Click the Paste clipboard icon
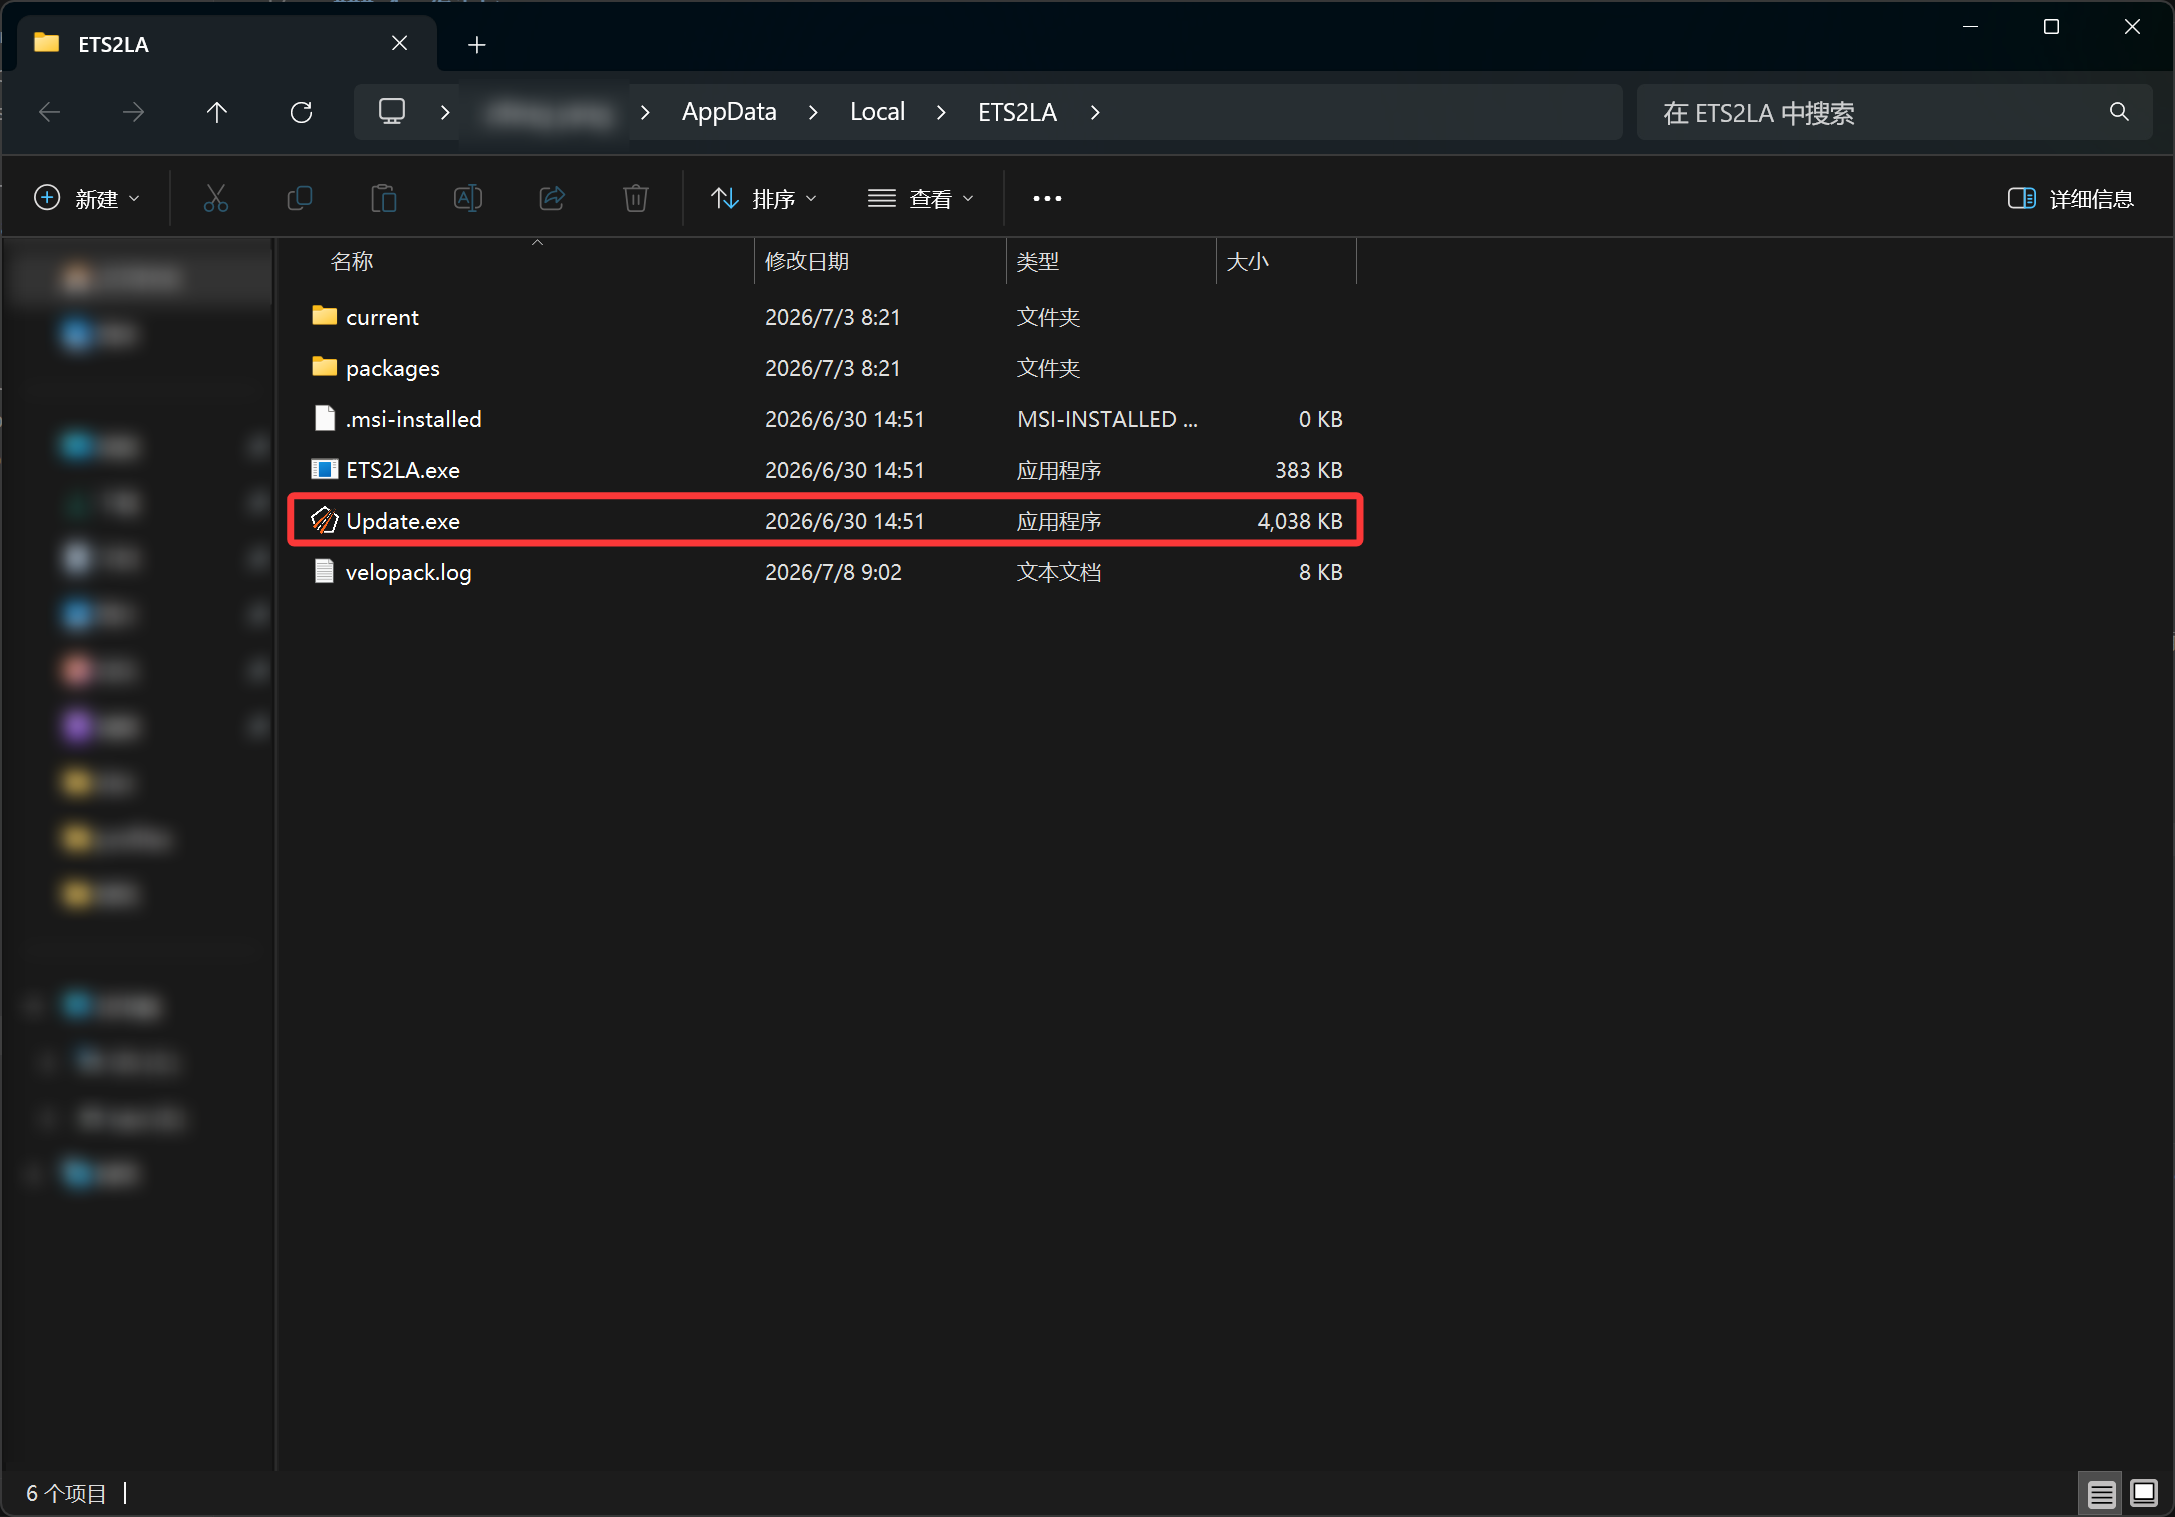 (384, 198)
